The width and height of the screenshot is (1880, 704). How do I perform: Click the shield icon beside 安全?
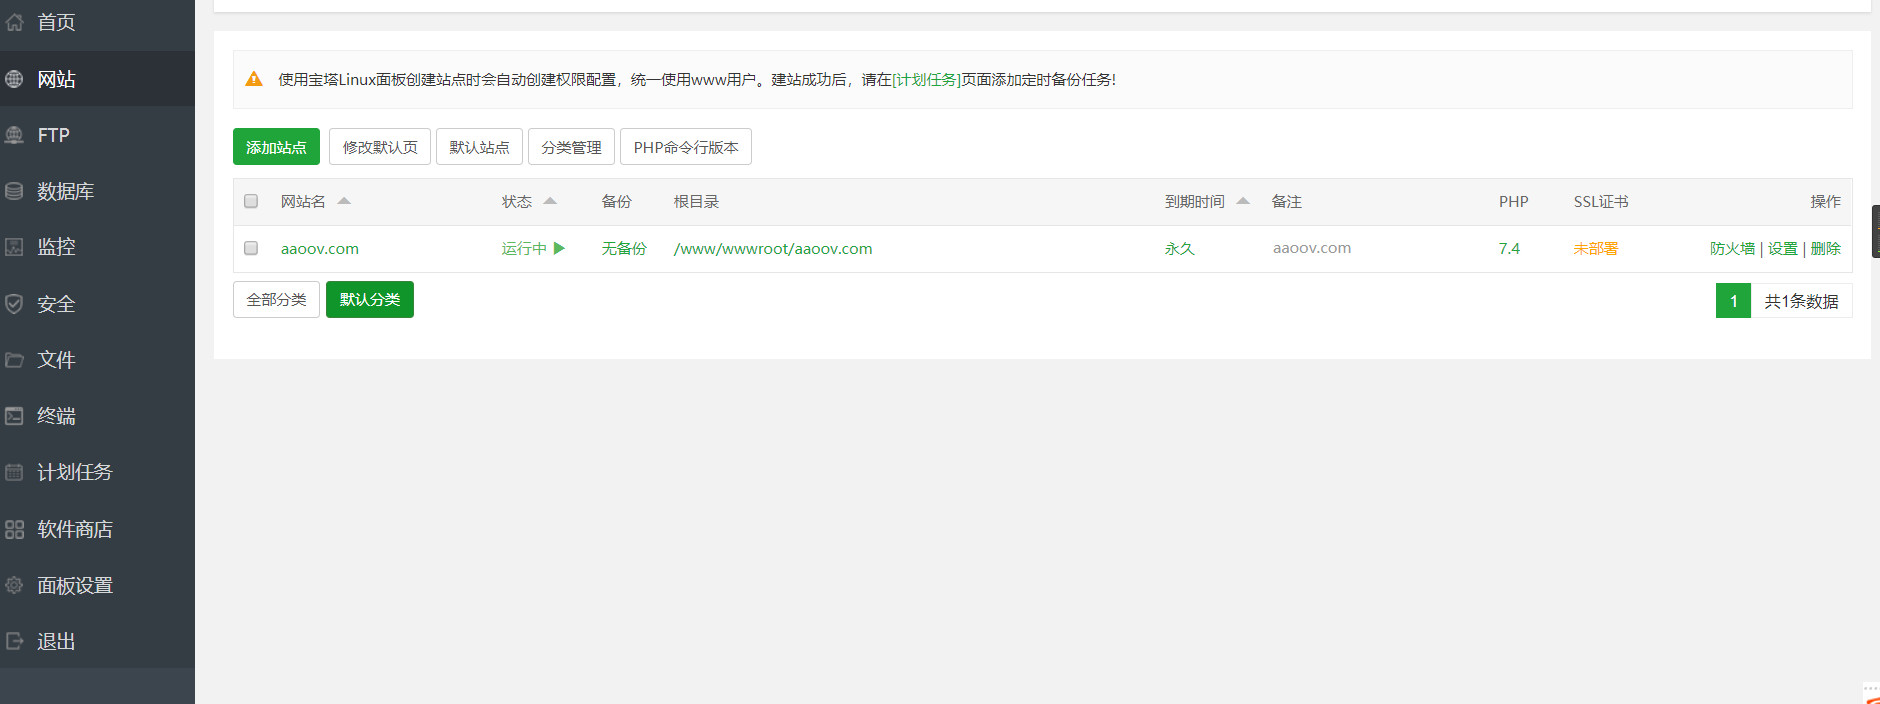[14, 304]
